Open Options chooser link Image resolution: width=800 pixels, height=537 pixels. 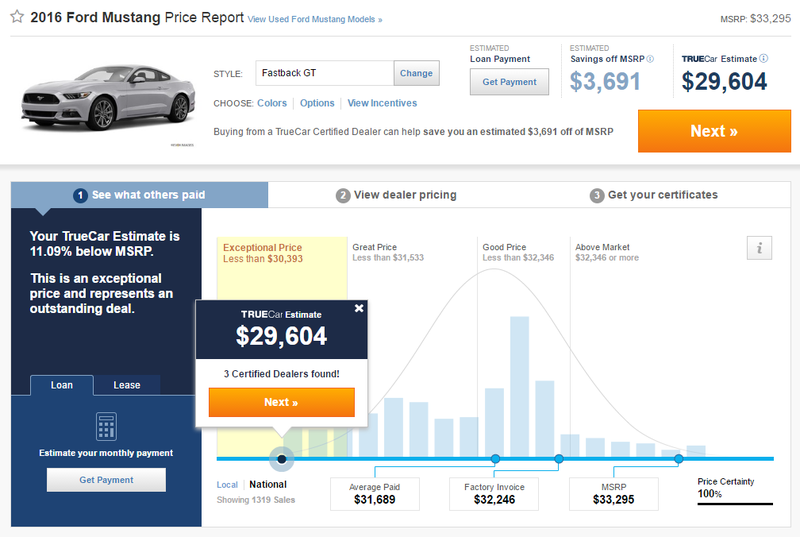tap(317, 103)
